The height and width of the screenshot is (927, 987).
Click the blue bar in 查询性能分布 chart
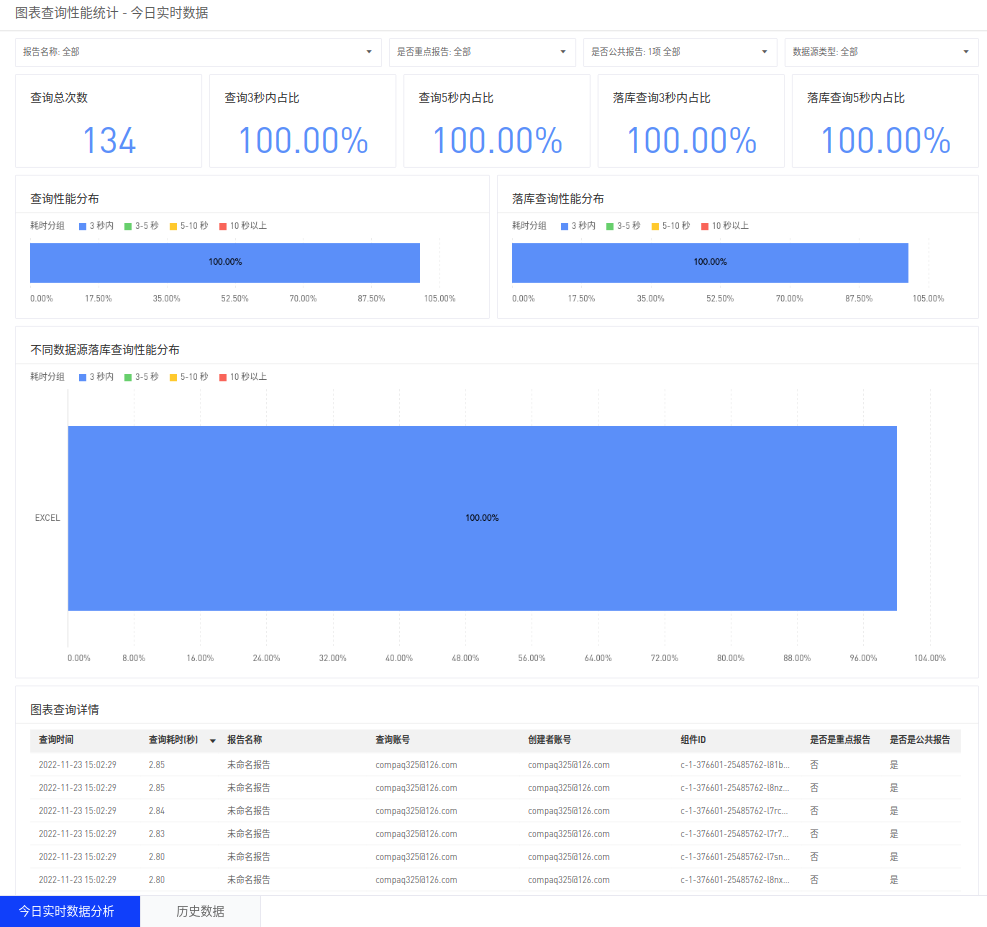pos(225,262)
